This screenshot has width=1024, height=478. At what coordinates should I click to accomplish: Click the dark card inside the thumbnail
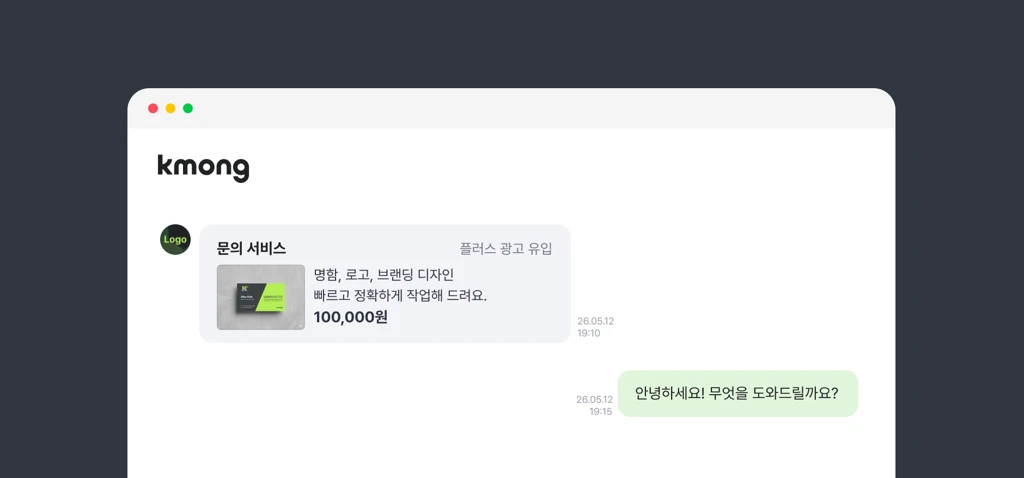point(249,297)
